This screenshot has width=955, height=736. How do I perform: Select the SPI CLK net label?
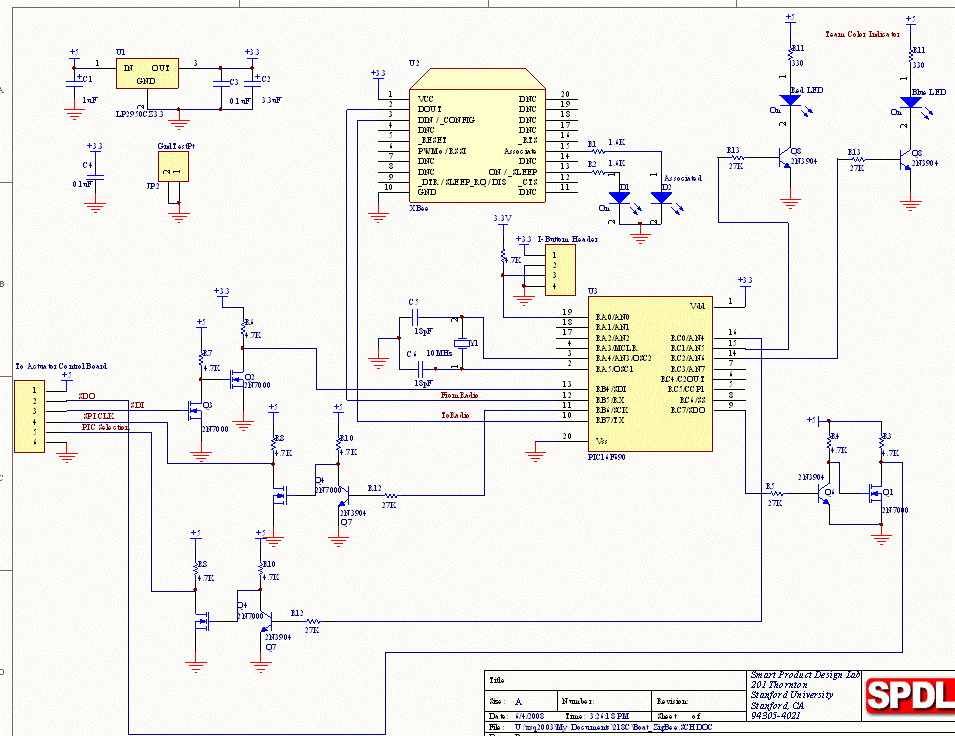tap(97, 415)
